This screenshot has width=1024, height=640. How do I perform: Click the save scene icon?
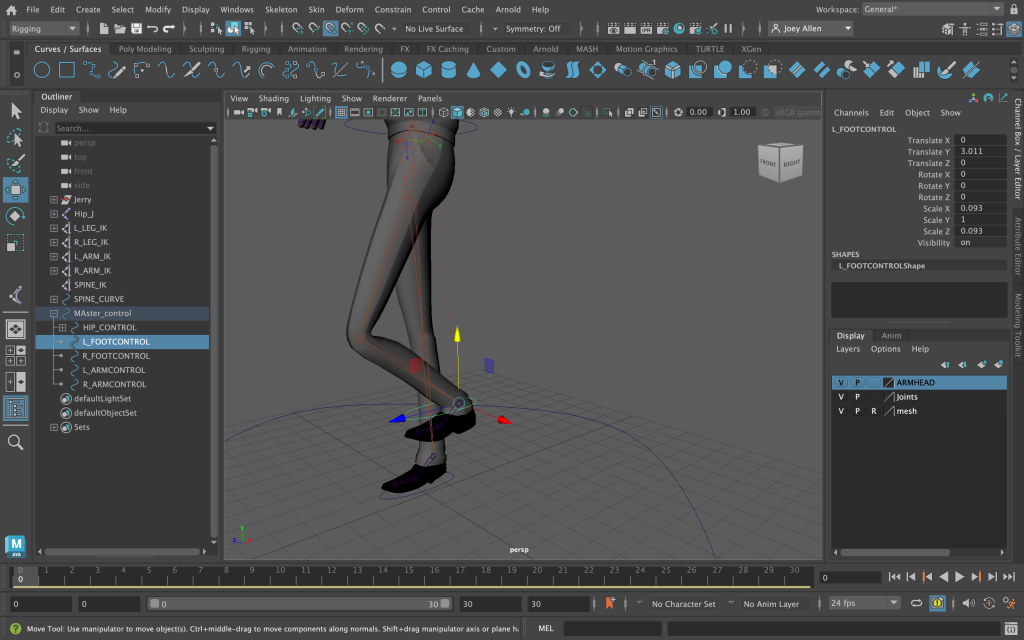[135, 29]
